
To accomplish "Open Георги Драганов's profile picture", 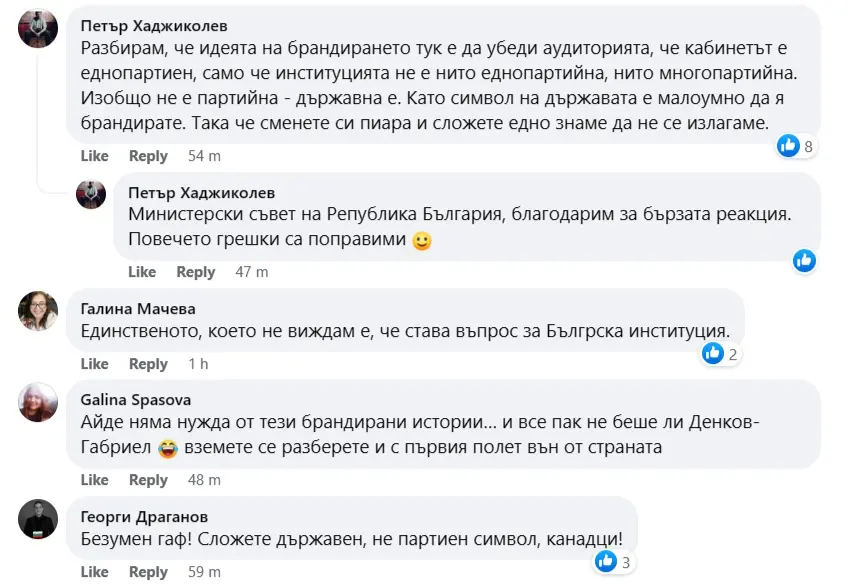I will pyautogui.click(x=38, y=518).
